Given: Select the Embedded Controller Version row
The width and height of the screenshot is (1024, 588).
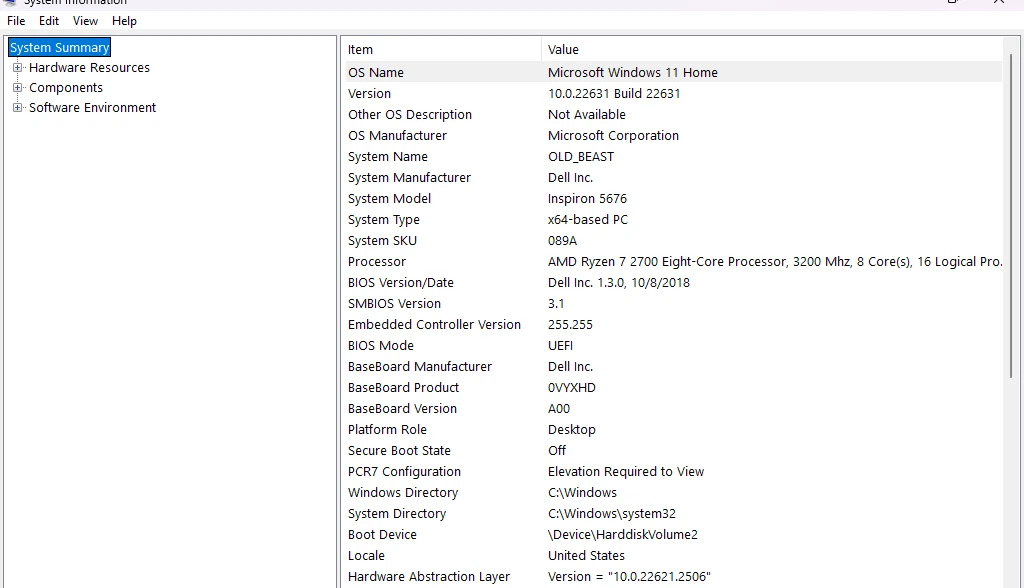Looking at the screenshot, I should point(673,325).
